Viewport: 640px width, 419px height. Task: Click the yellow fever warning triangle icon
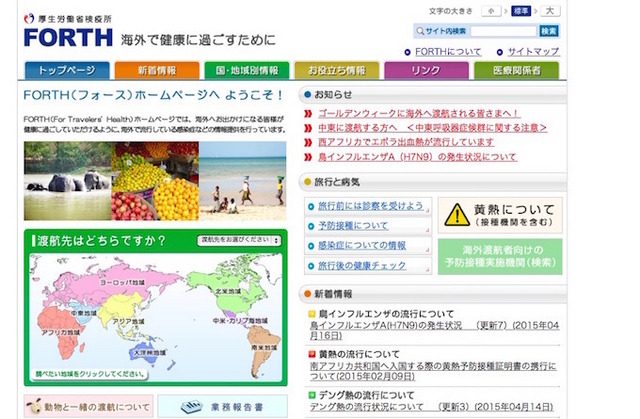(x=457, y=215)
